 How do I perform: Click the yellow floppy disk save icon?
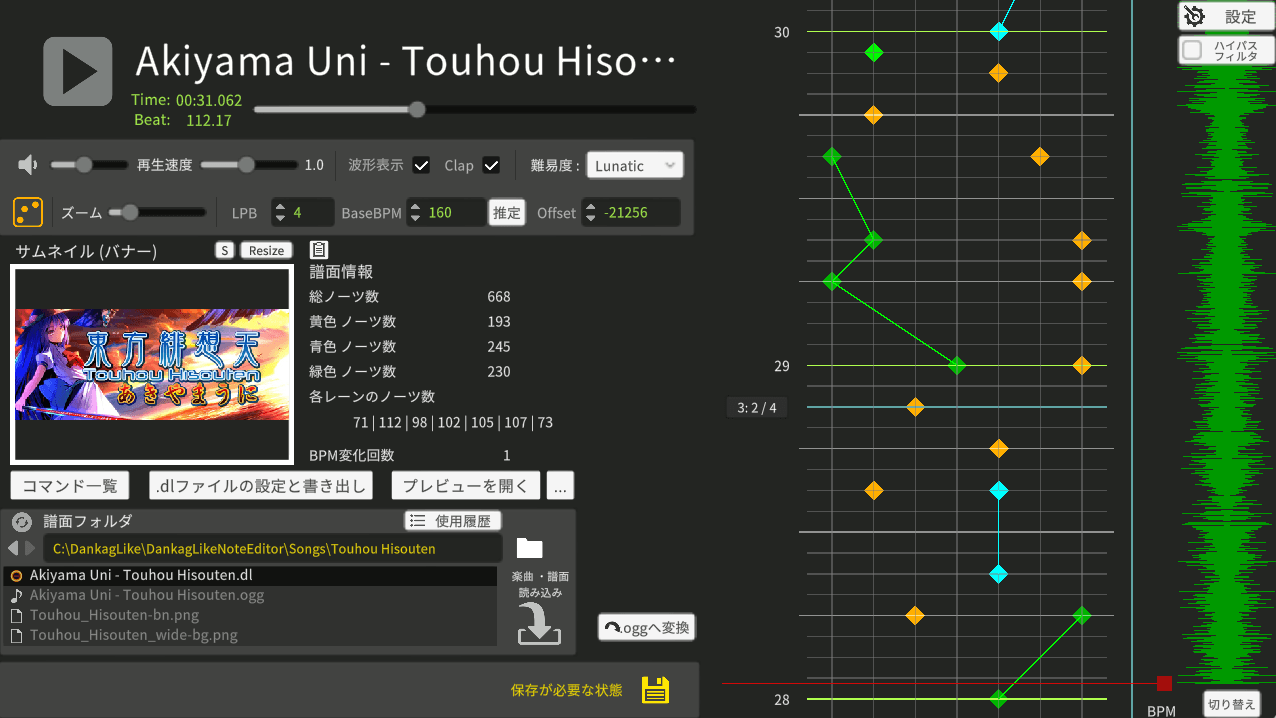tap(655, 690)
